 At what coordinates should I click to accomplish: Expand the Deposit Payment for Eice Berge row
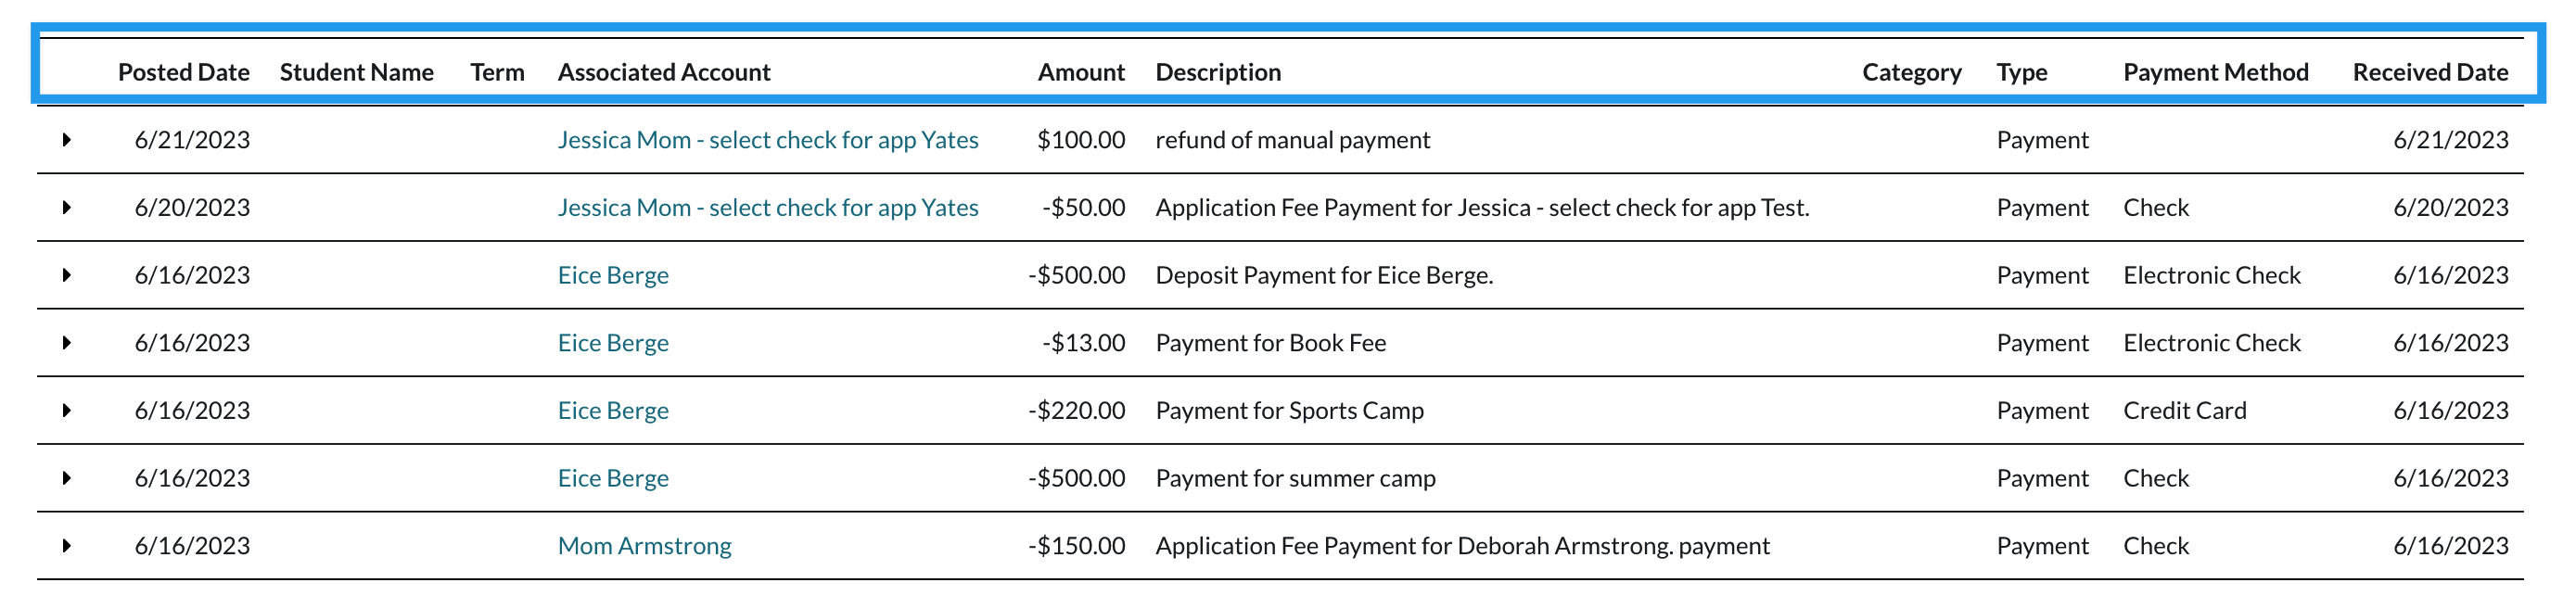[66, 275]
